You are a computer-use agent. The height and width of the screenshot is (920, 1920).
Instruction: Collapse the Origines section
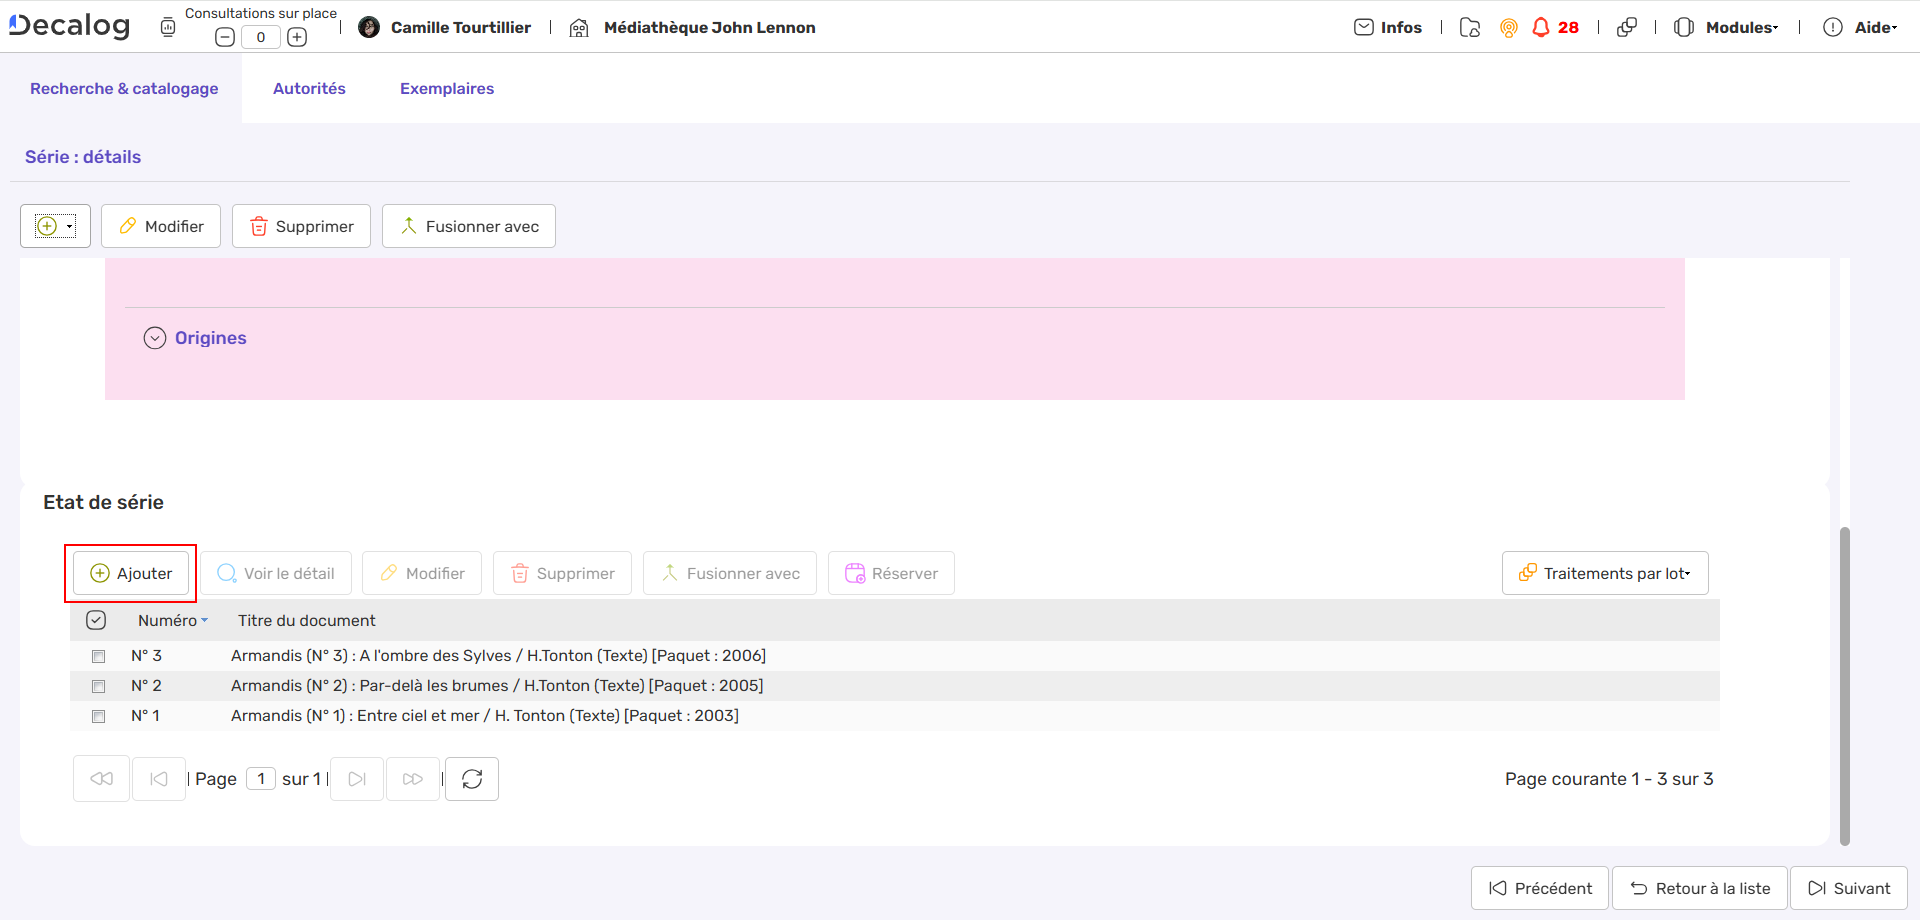click(x=155, y=338)
